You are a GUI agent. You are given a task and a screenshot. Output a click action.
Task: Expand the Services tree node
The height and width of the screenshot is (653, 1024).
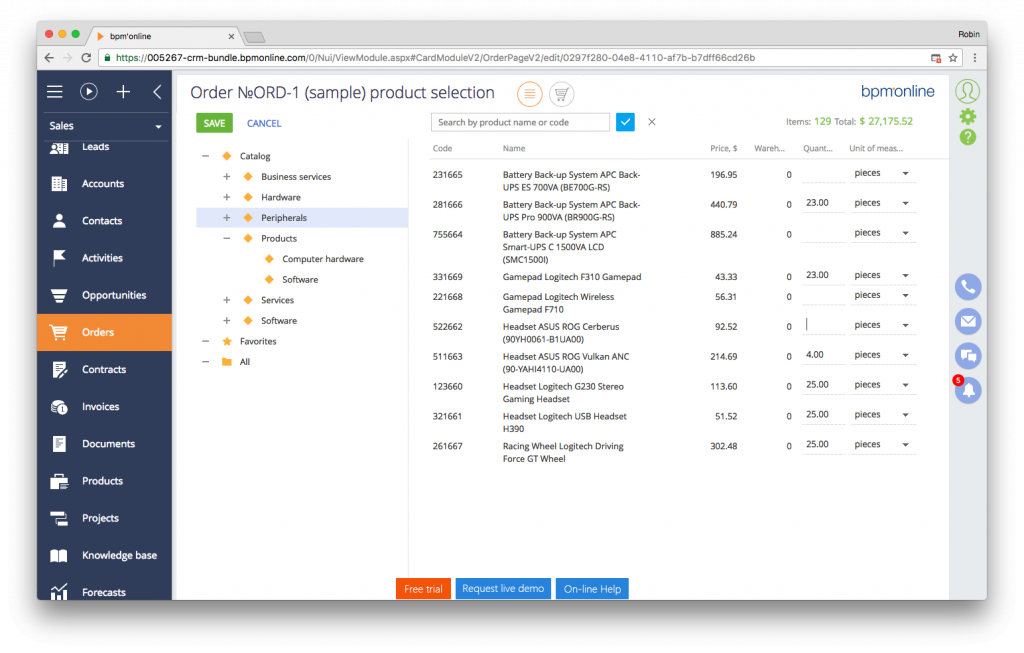coord(227,300)
